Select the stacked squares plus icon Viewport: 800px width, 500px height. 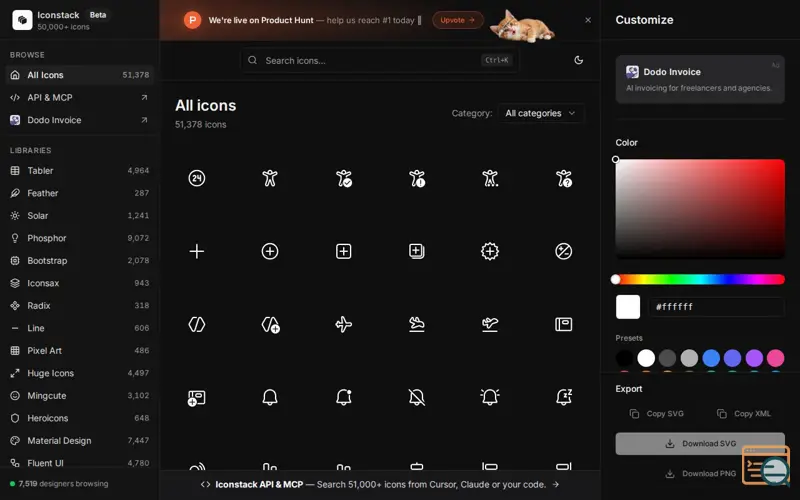[x=417, y=251]
